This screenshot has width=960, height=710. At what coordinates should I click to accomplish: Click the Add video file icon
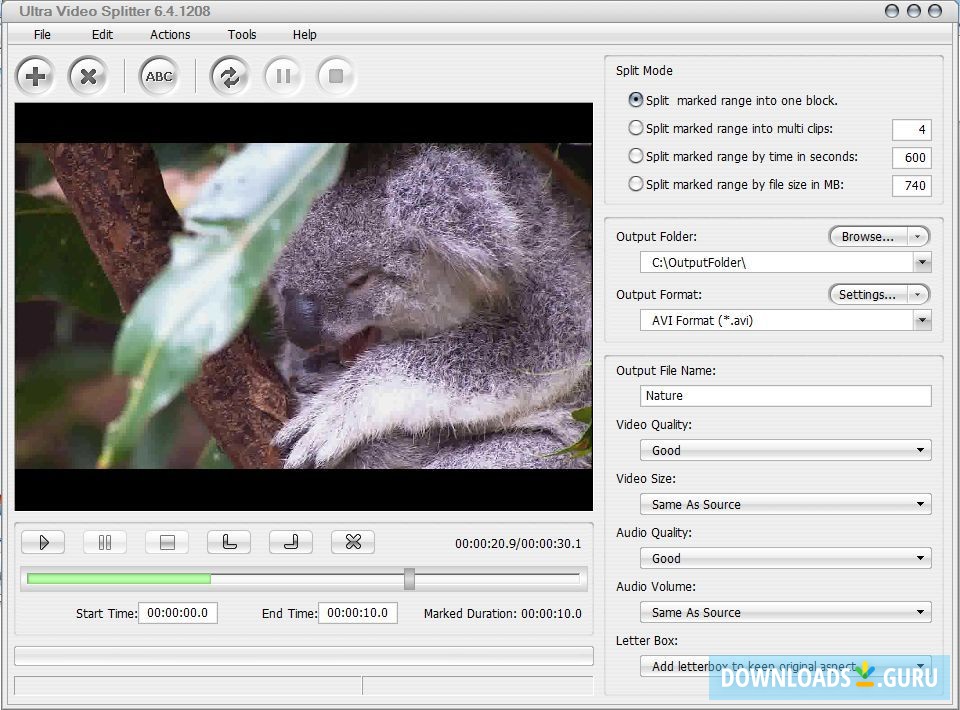[34, 76]
